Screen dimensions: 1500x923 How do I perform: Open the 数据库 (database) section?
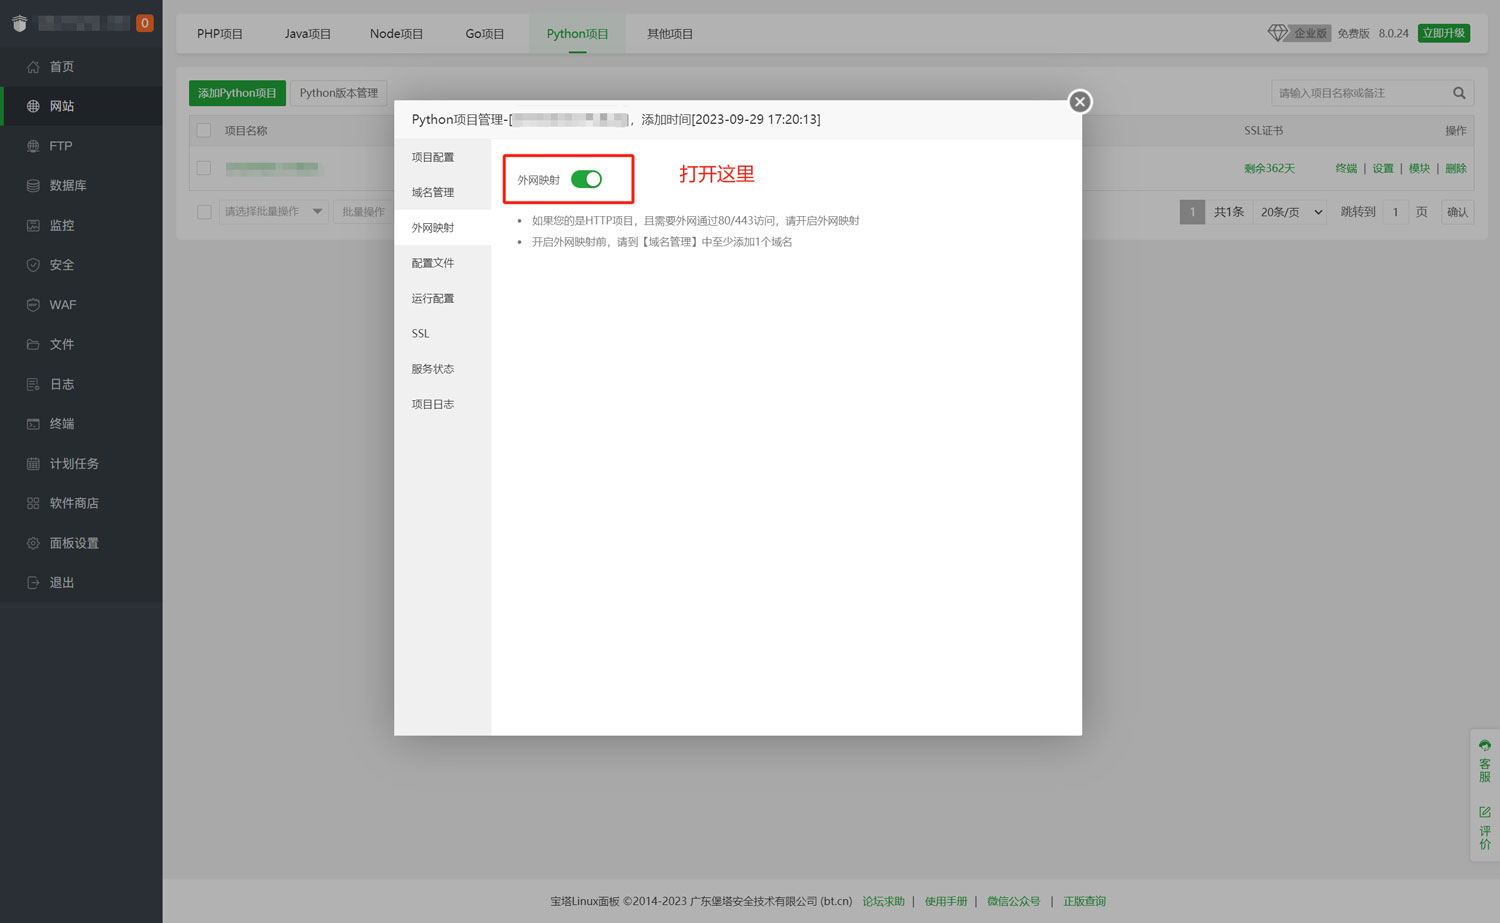pos(65,185)
